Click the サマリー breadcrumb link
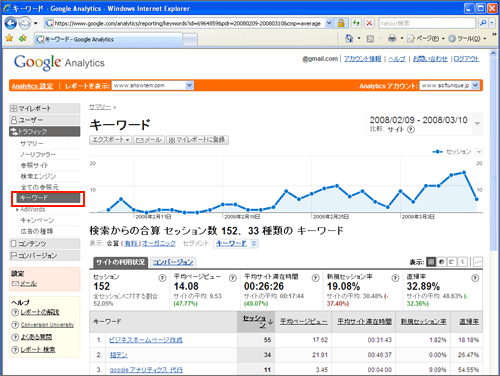 pos(100,107)
